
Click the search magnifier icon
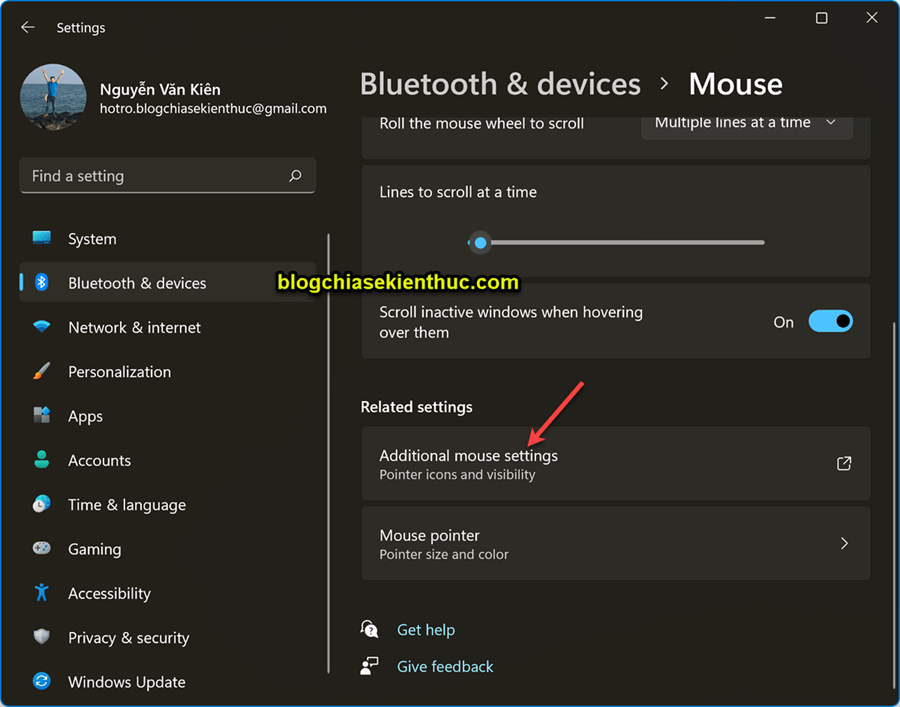pos(295,176)
